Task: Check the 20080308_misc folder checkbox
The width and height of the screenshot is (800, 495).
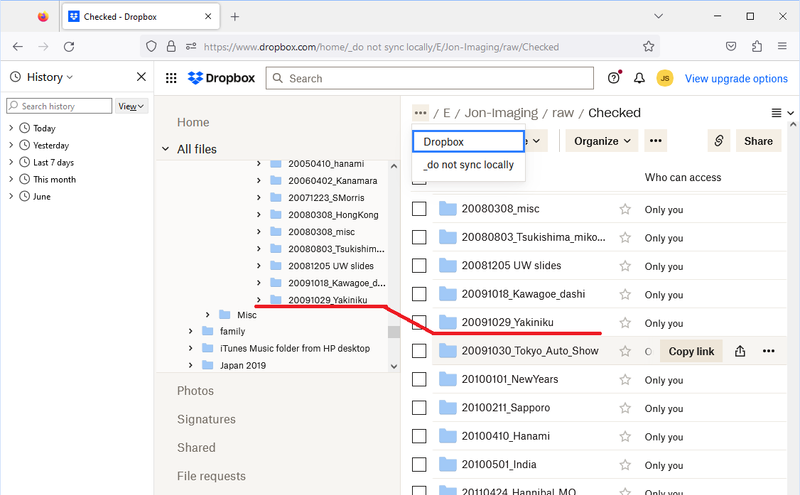Action: click(x=419, y=209)
